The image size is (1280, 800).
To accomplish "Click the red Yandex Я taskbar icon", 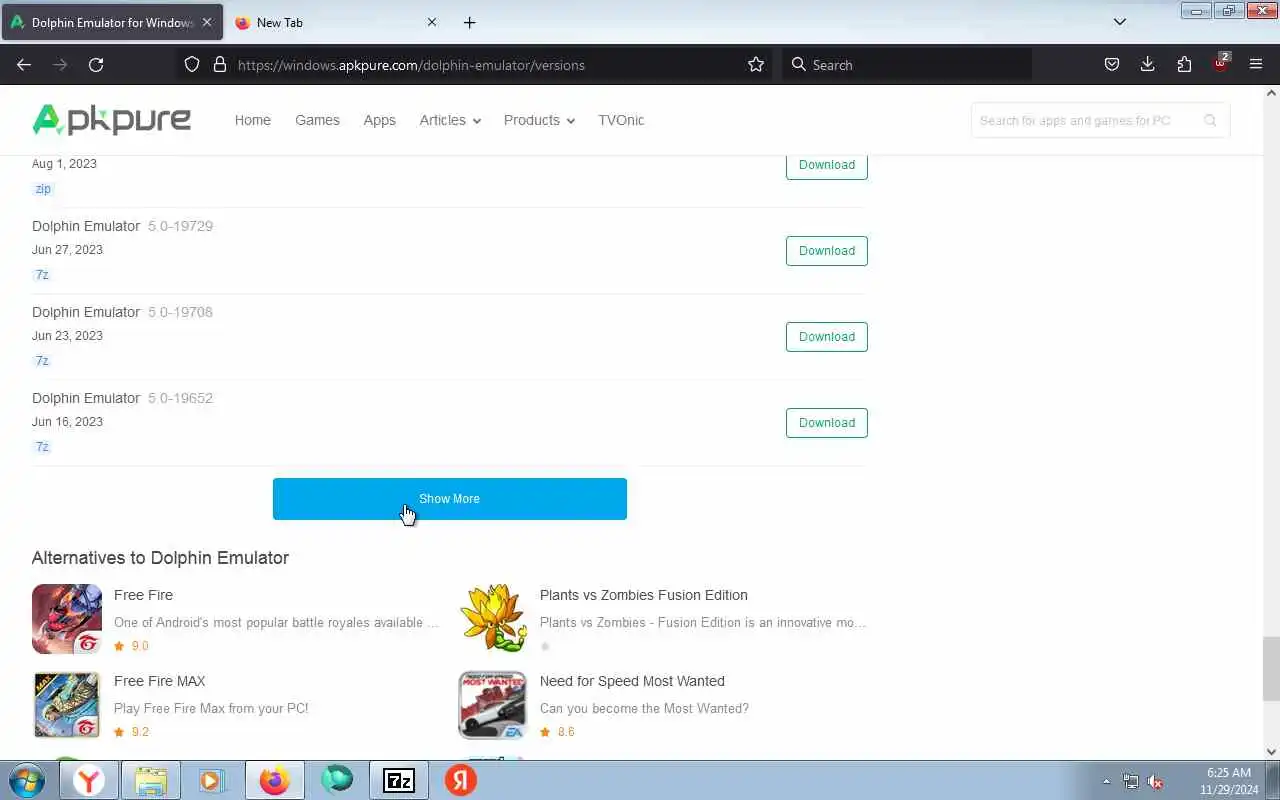I will pos(461,780).
